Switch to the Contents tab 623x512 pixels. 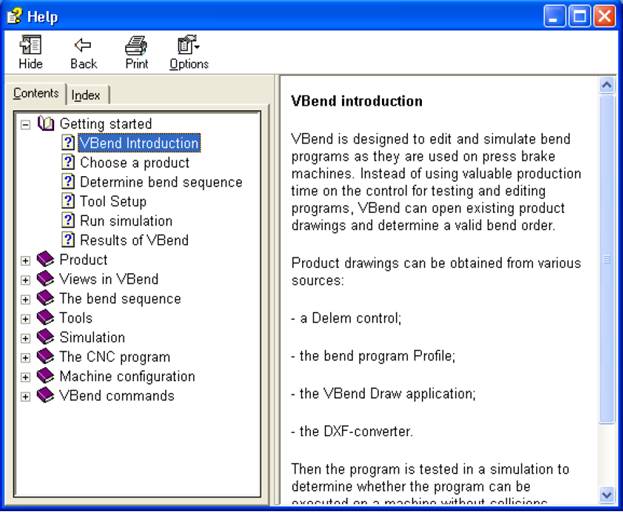[x=36, y=93]
